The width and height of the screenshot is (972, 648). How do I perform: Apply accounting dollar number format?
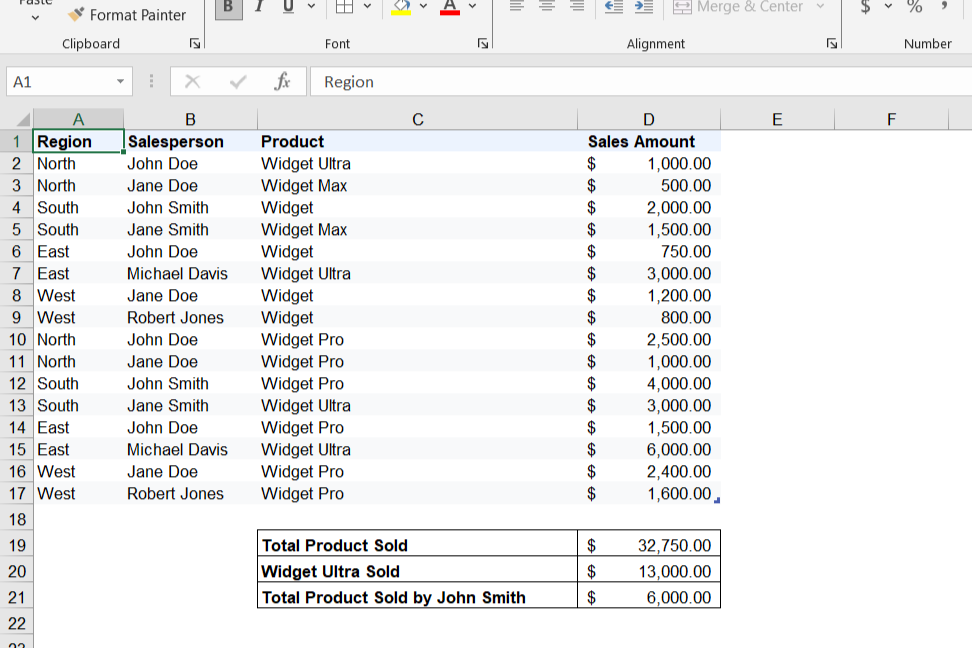(865, 7)
